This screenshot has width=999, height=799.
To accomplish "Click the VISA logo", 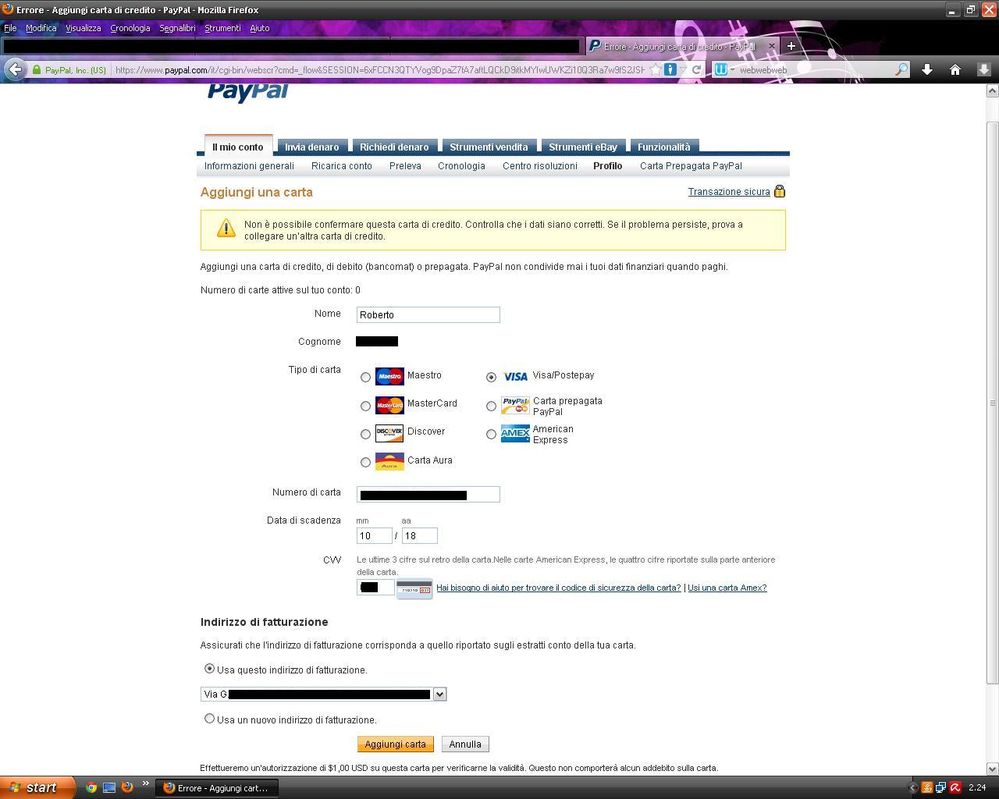I will point(515,377).
